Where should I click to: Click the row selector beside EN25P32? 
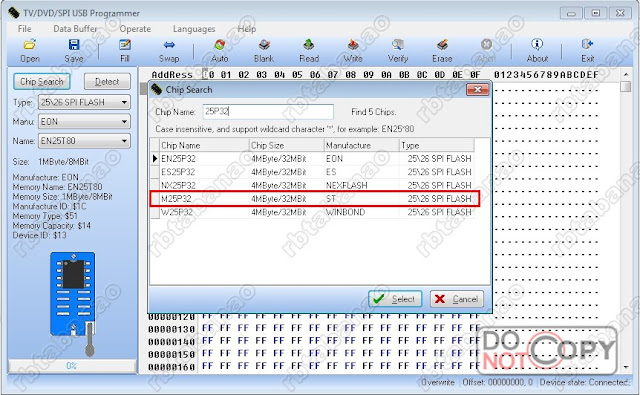(x=155, y=158)
